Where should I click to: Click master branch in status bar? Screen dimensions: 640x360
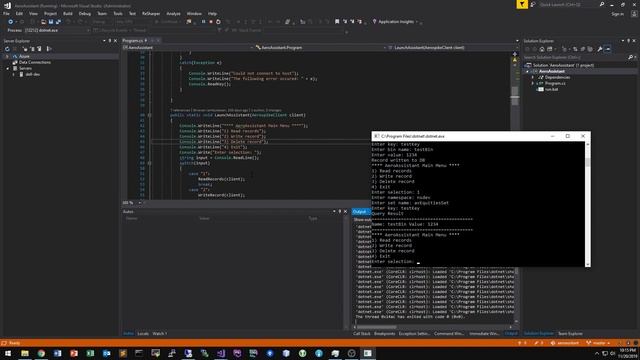point(598,343)
